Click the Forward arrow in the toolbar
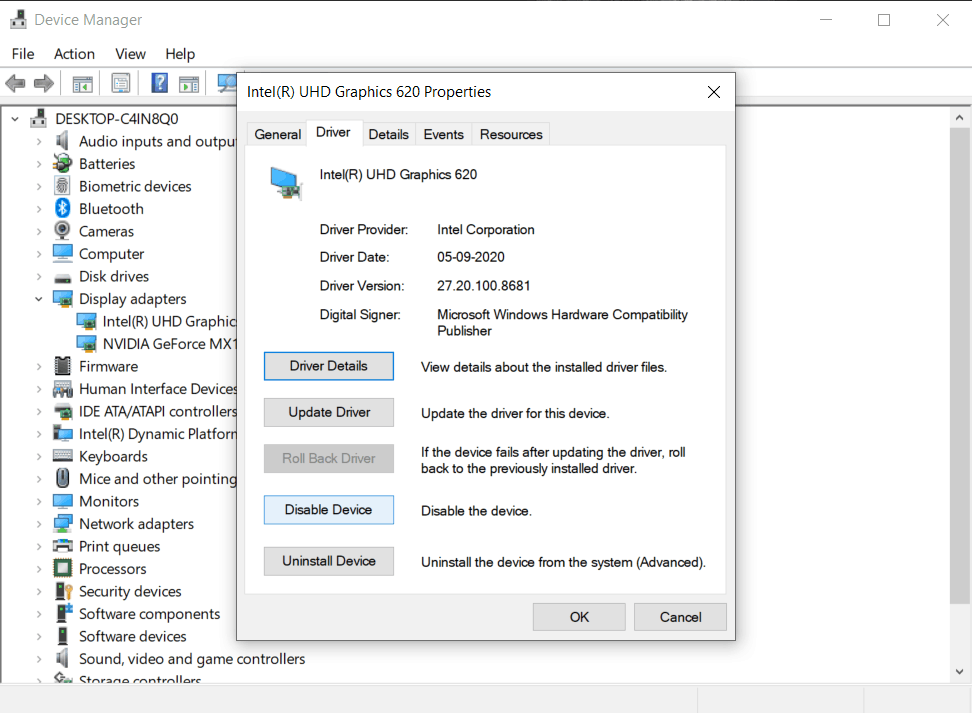Viewport: 972px width, 713px height. tap(43, 84)
